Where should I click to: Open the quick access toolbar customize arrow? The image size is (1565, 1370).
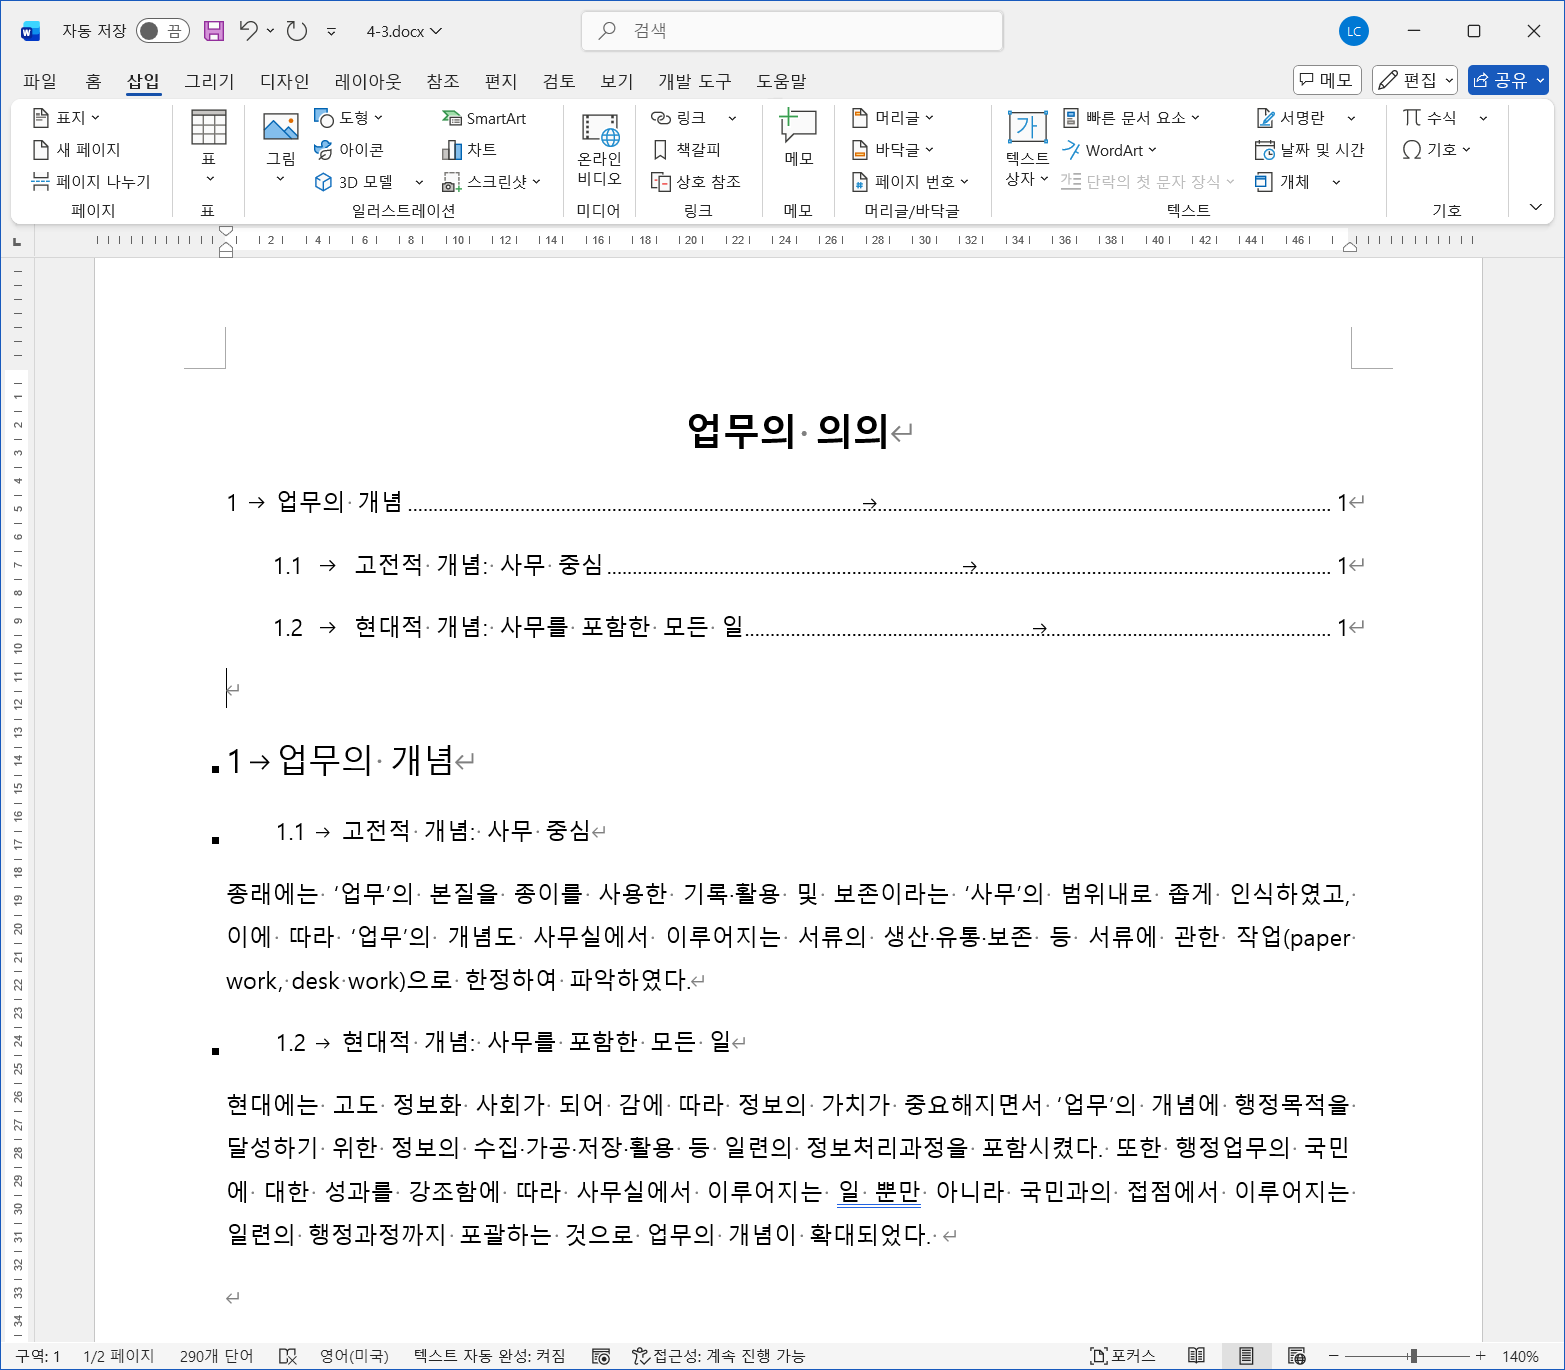pyautogui.click(x=331, y=31)
